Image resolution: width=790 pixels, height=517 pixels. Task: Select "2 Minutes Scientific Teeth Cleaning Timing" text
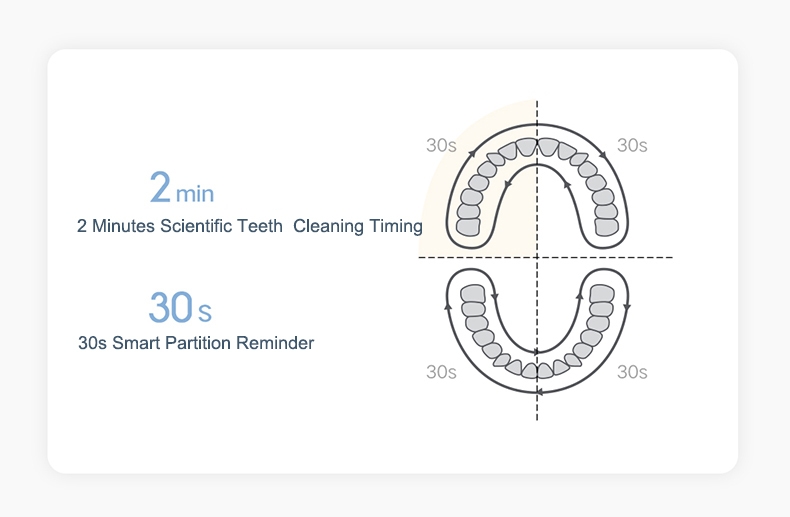pyautogui.click(x=249, y=226)
